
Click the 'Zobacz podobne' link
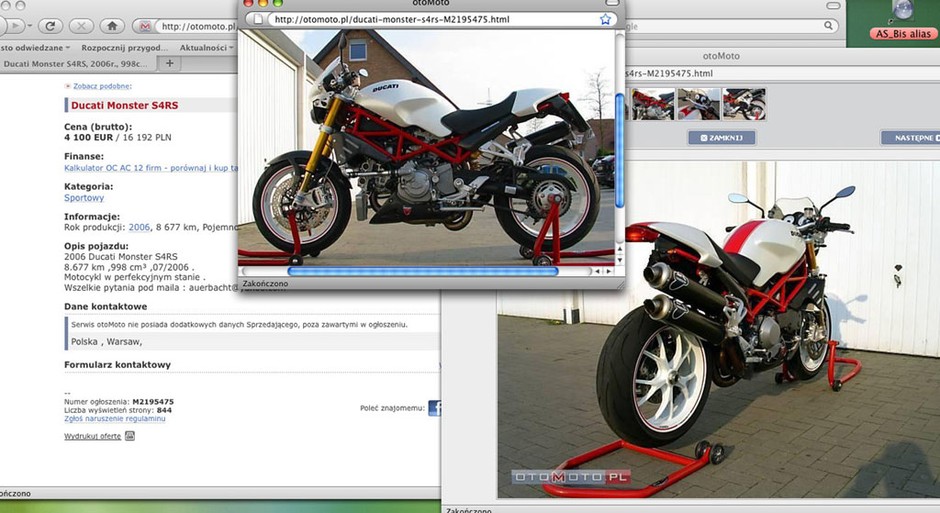click(x=102, y=86)
